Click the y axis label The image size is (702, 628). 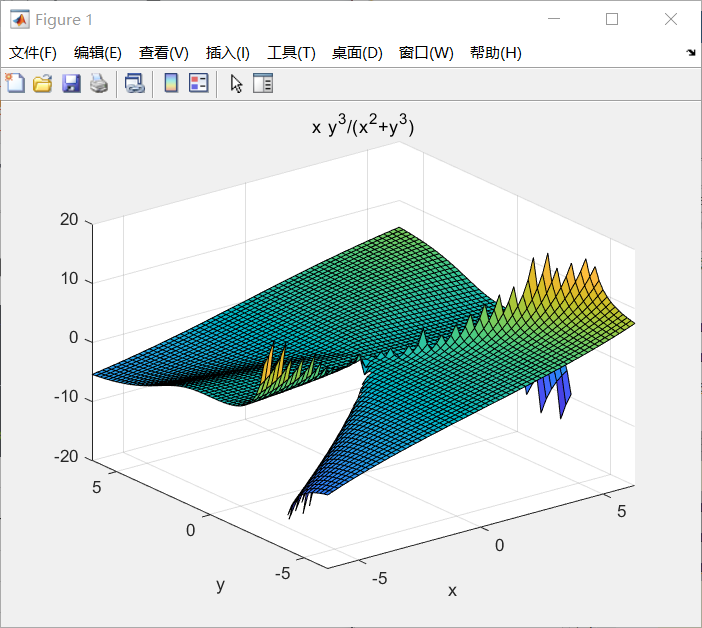[x=220, y=585]
